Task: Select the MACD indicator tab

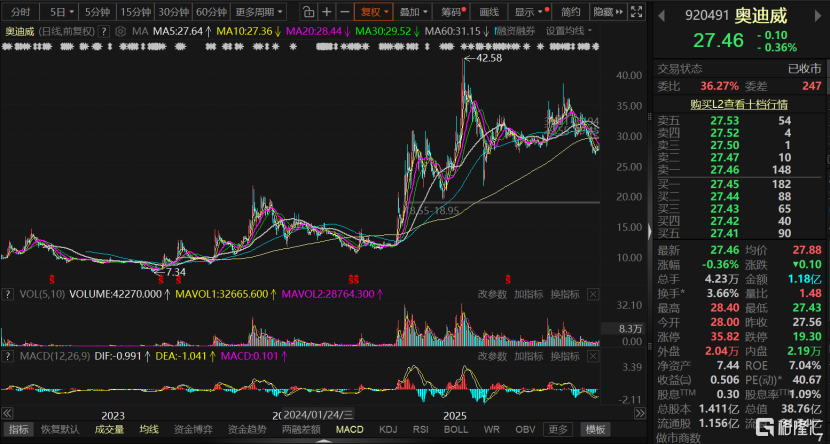Action: 349,429
